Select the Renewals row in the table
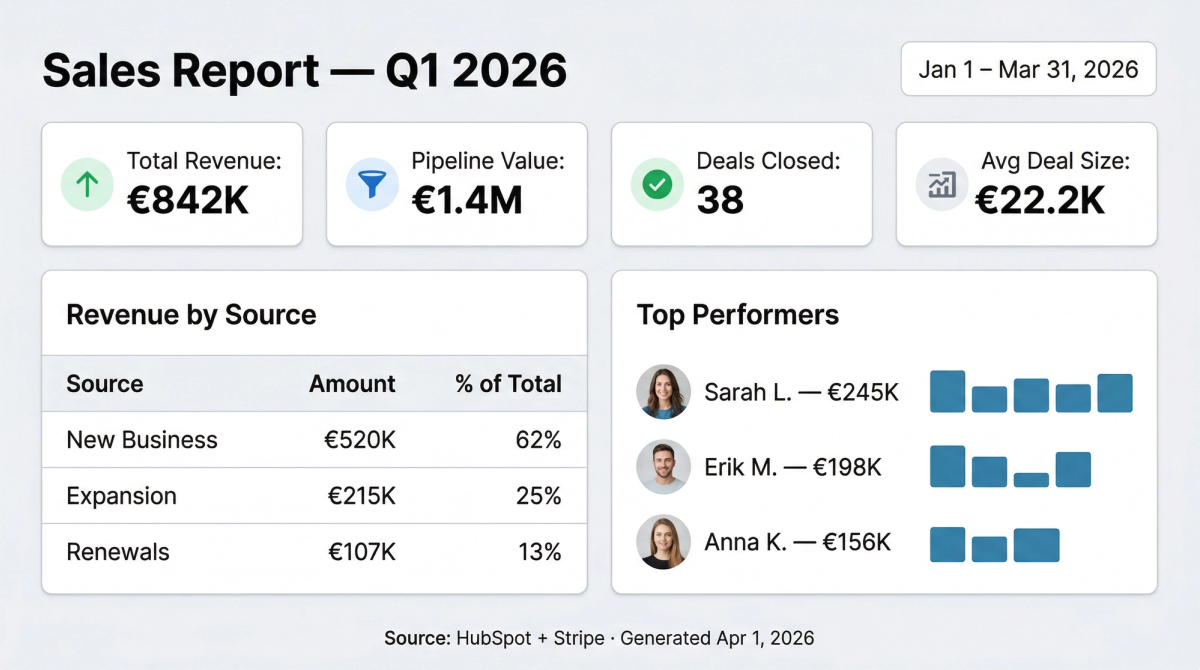 tap(314, 552)
